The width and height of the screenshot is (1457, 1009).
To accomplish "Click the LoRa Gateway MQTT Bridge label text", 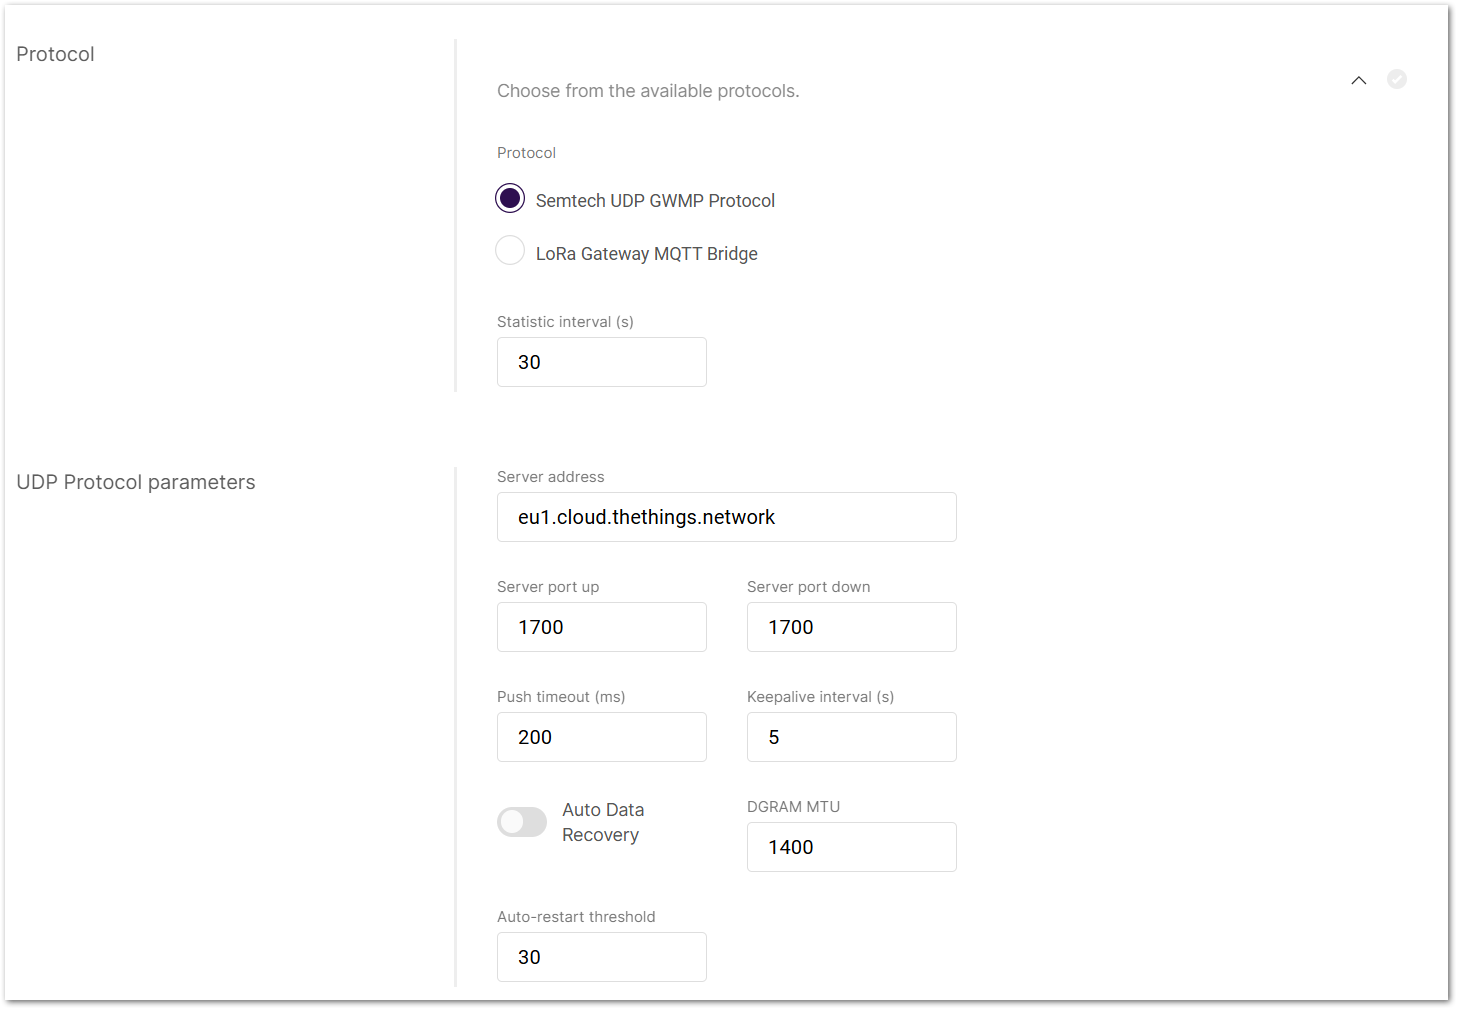I will (646, 253).
